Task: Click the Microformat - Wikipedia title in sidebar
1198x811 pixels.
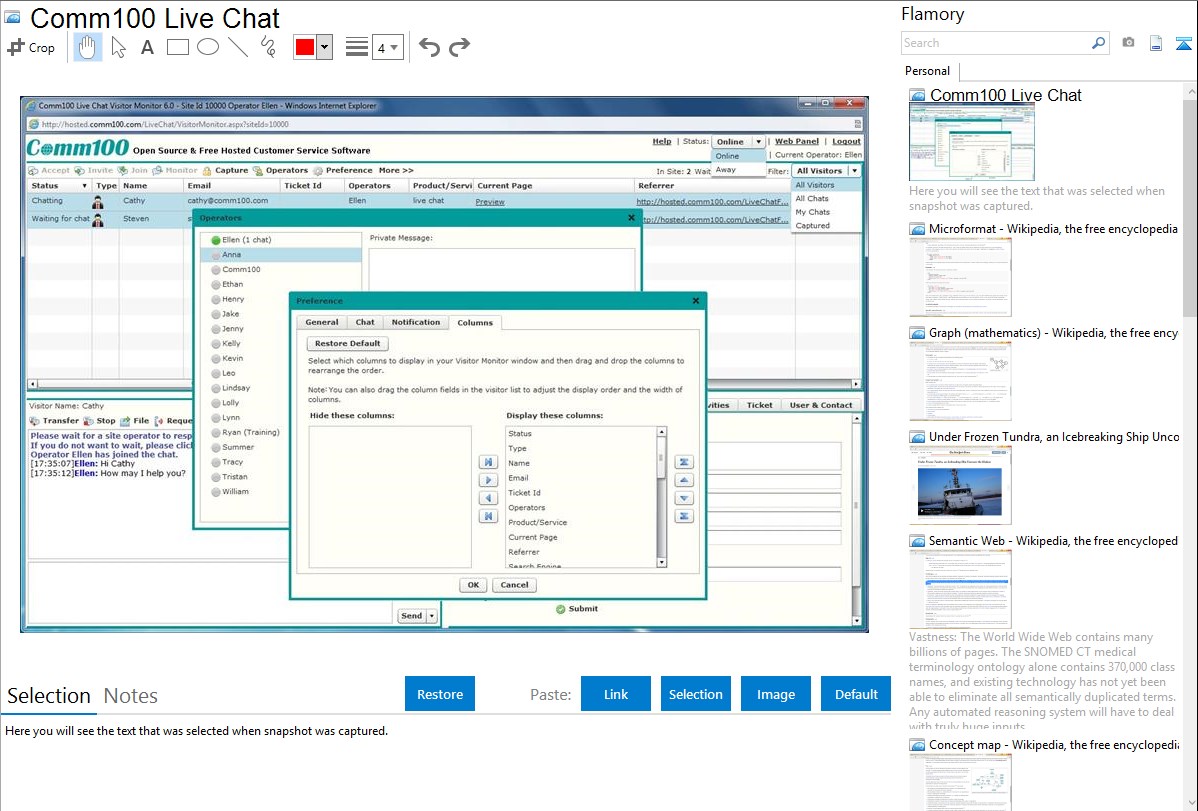Action: pos(1054,229)
